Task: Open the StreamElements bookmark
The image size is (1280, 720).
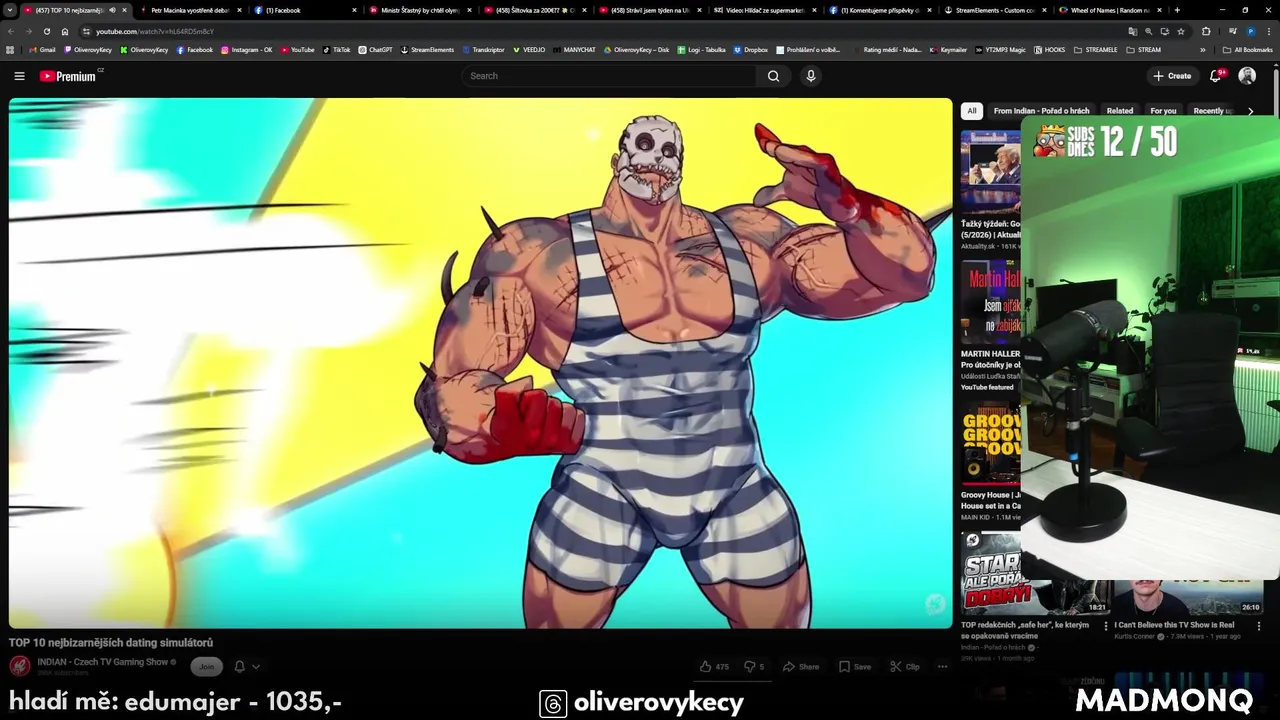Action: [427, 49]
